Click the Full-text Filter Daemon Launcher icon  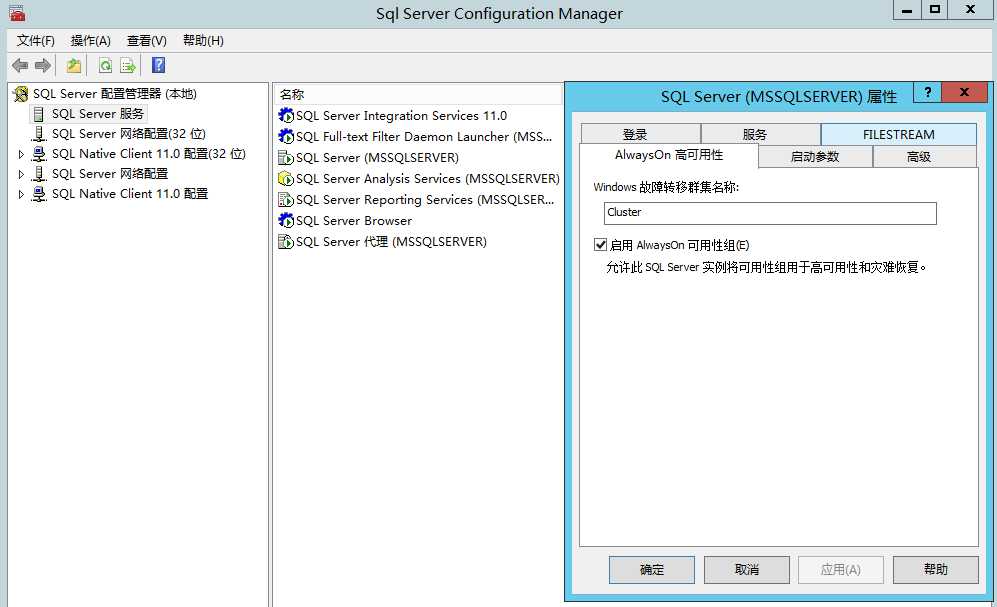[x=286, y=137]
